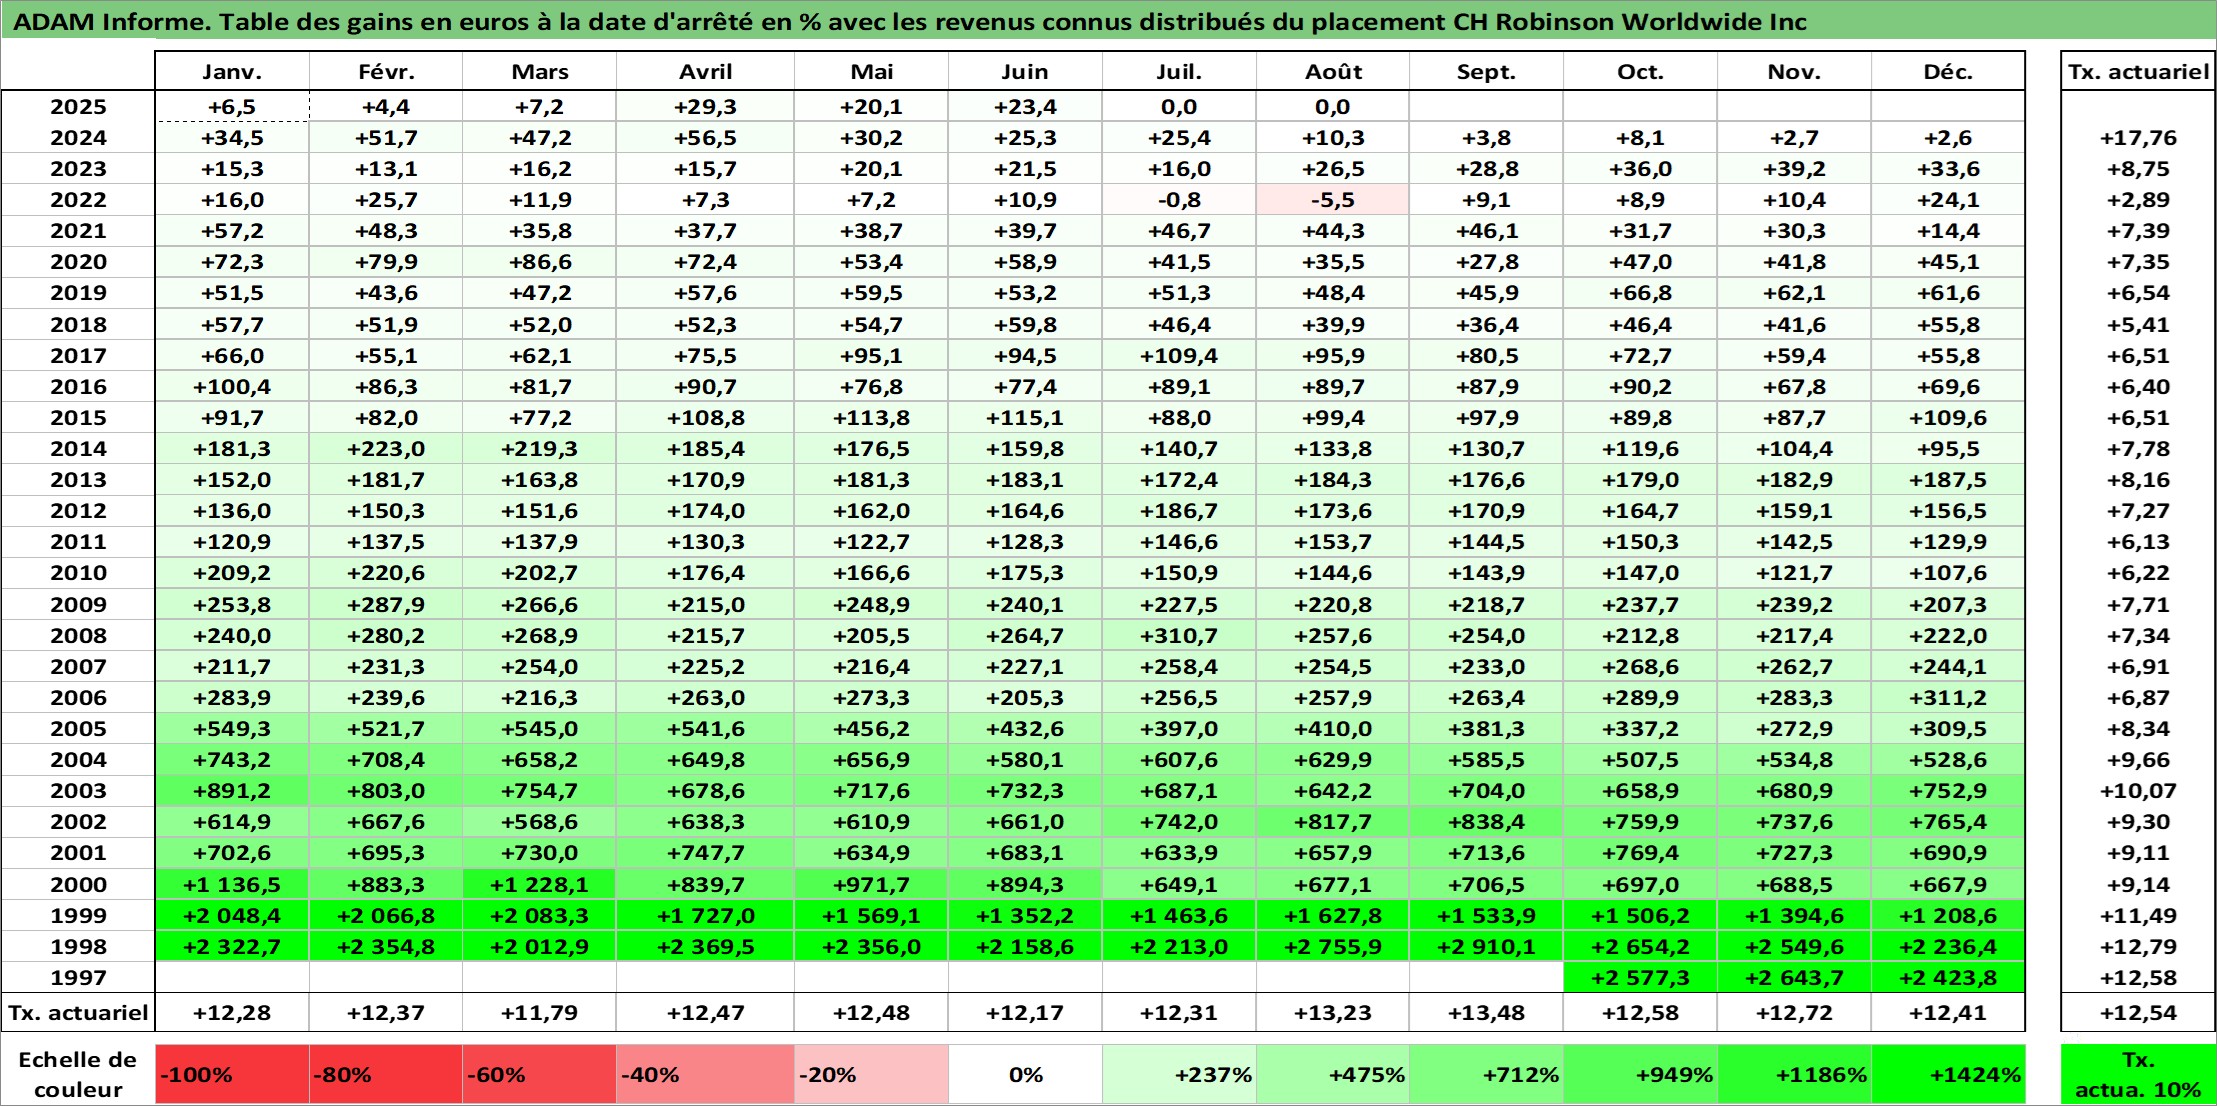Select the 0% white color swatch
Image resolution: width=2217 pixels, height=1106 pixels.
(1025, 1075)
